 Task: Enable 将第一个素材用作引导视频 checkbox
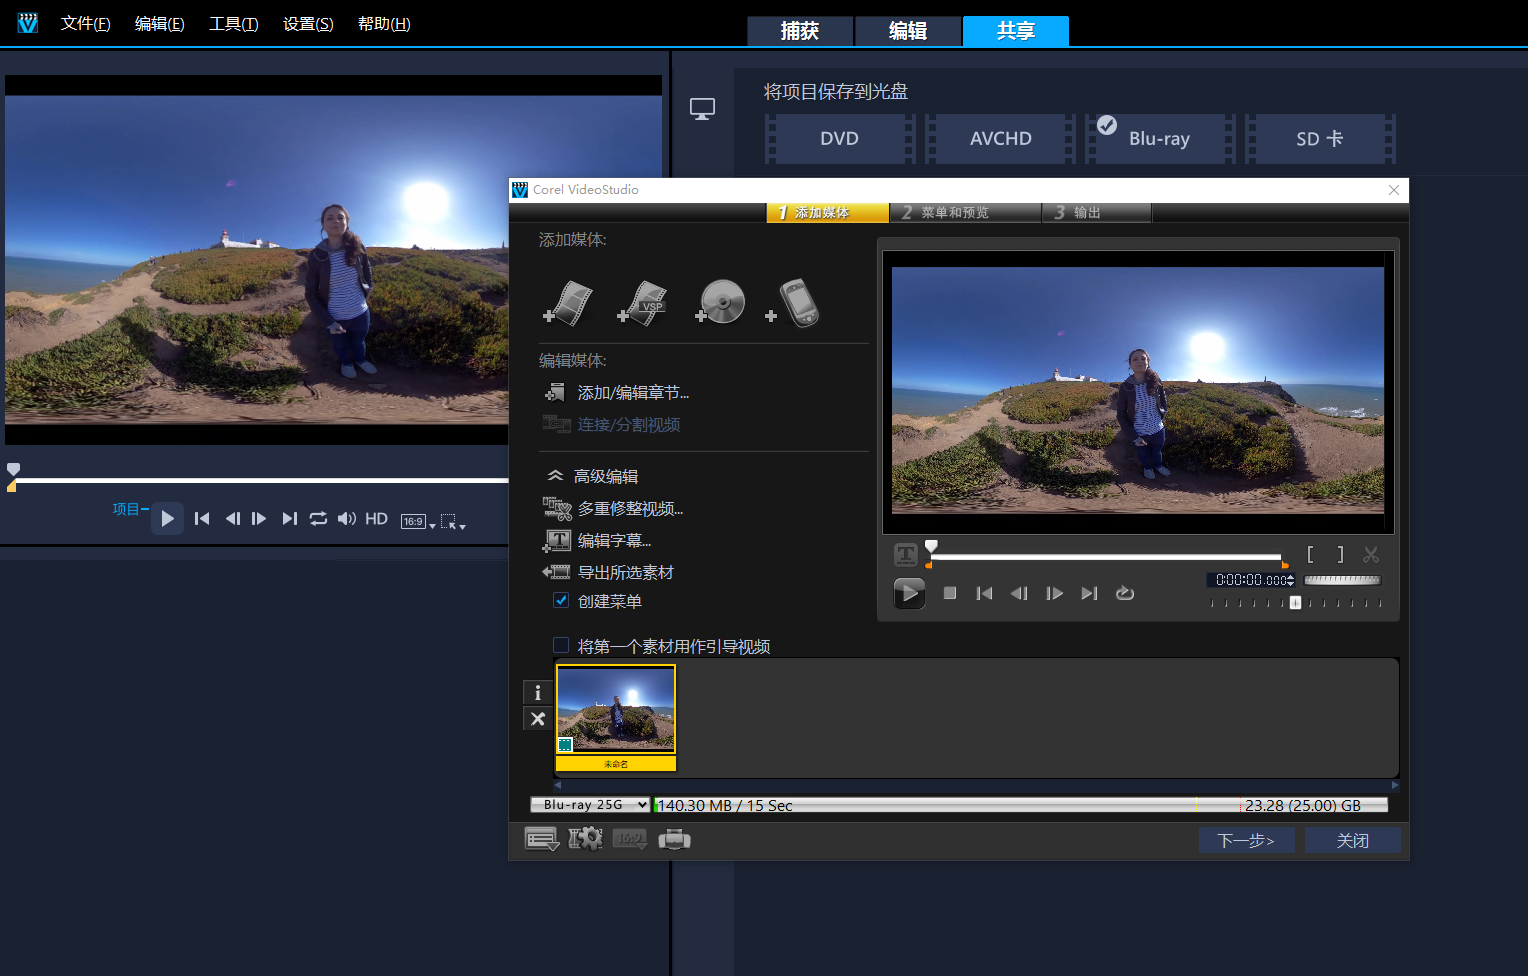[562, 646]
